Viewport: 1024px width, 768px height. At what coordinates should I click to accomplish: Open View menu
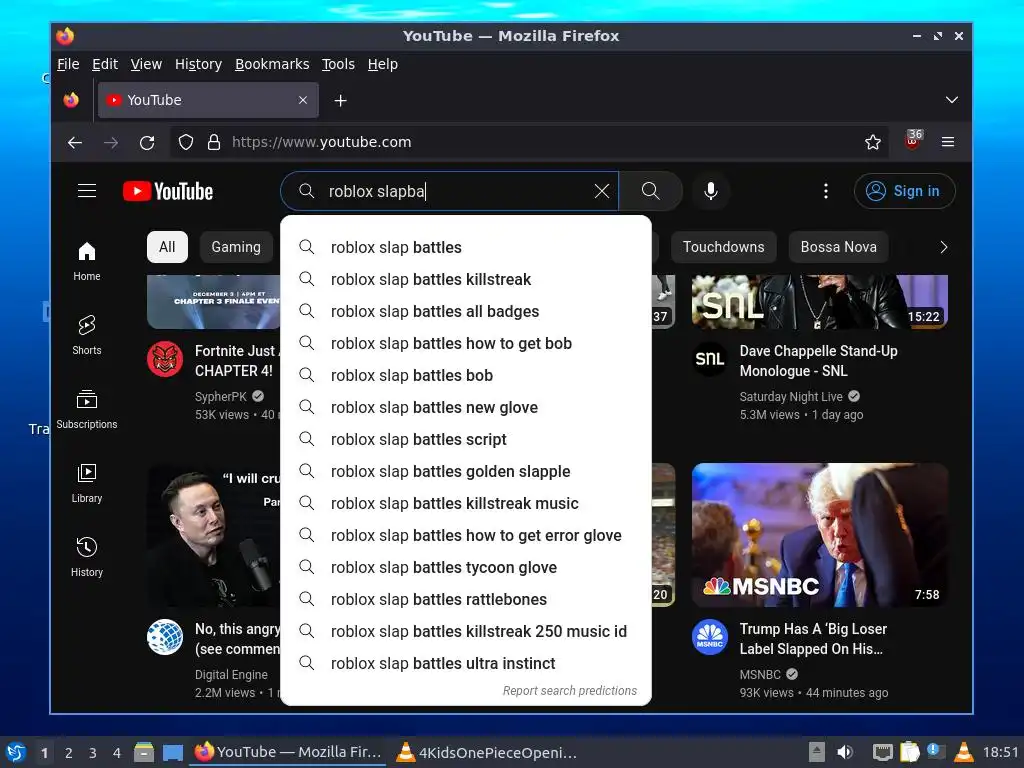[146, 64]
